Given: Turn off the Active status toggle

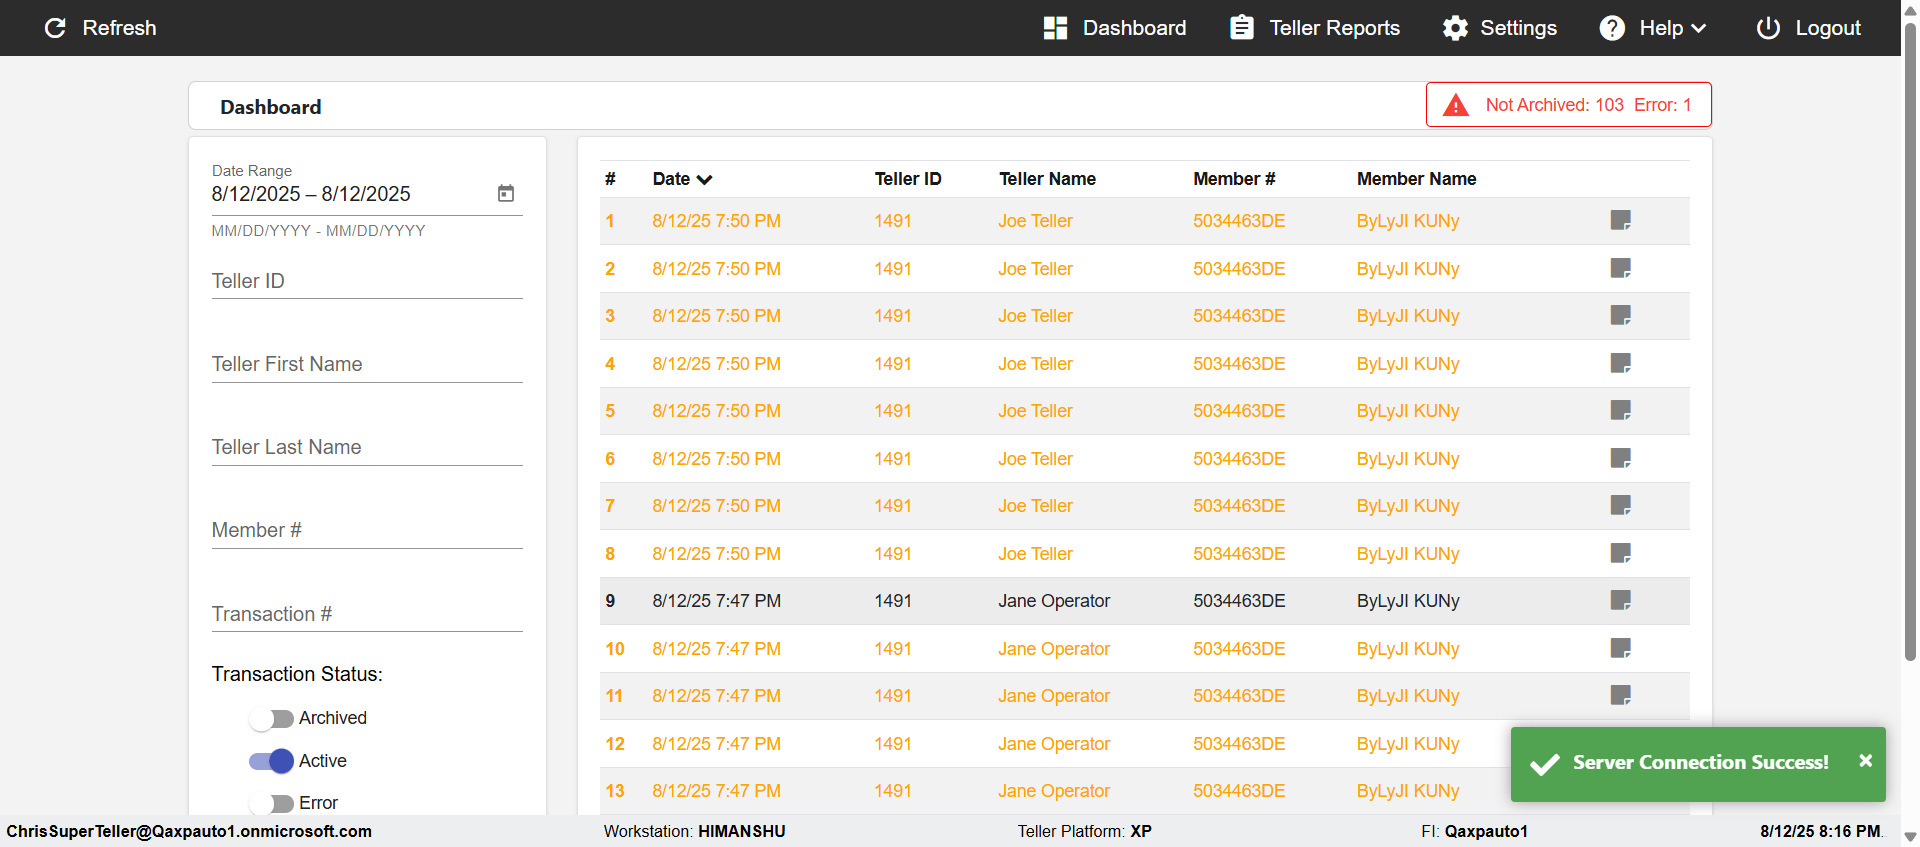Looking at the screenshot, I should click(x=271, y=761).
